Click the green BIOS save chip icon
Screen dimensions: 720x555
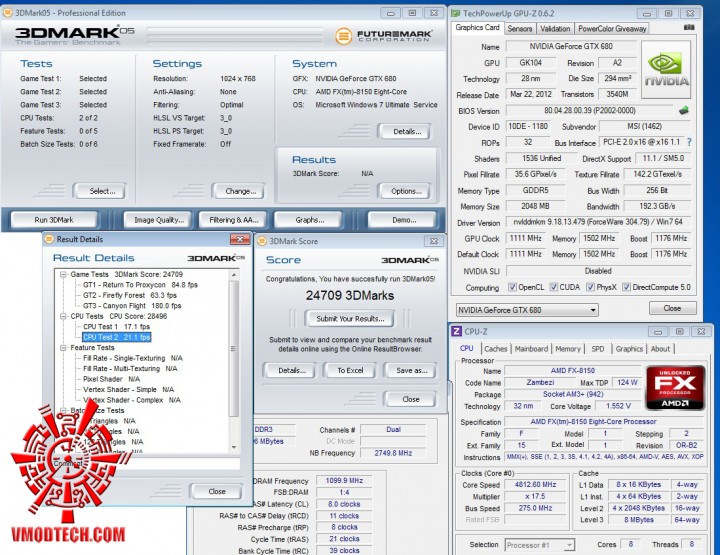684,110
